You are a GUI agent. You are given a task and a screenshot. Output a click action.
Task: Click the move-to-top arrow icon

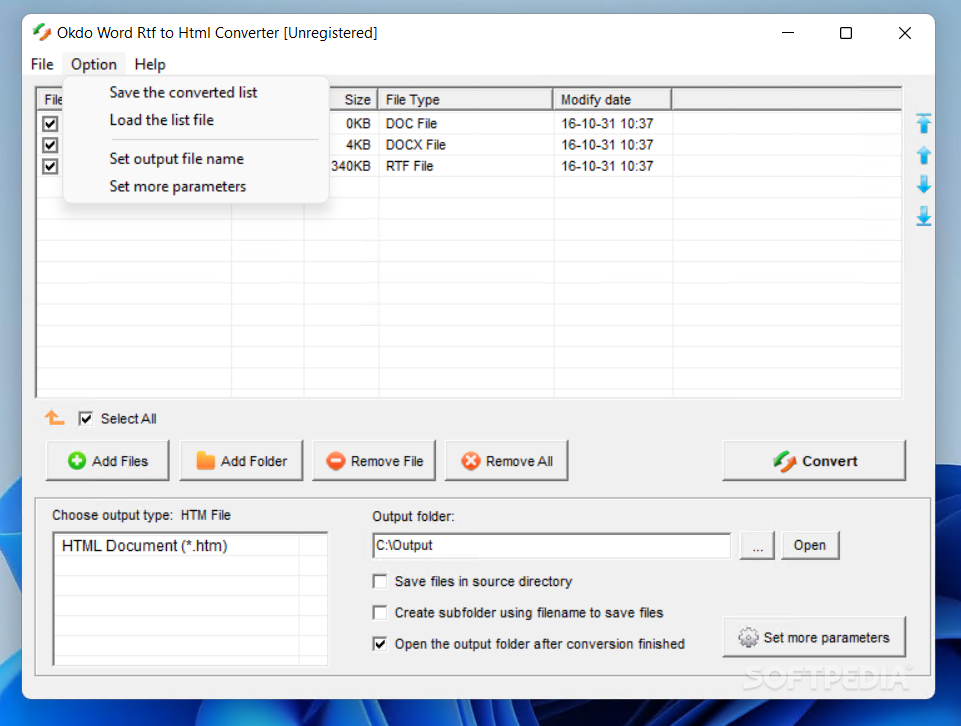924,123
